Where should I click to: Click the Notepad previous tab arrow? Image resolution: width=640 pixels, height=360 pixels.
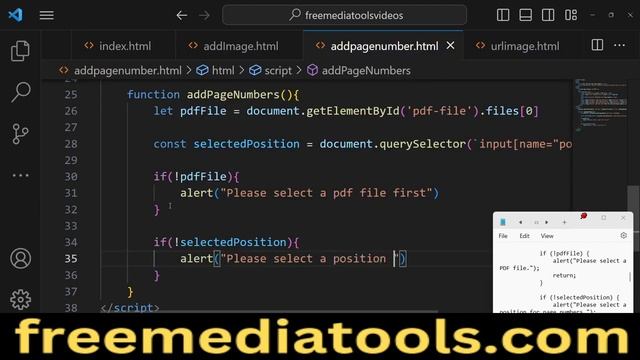point(520,222)
